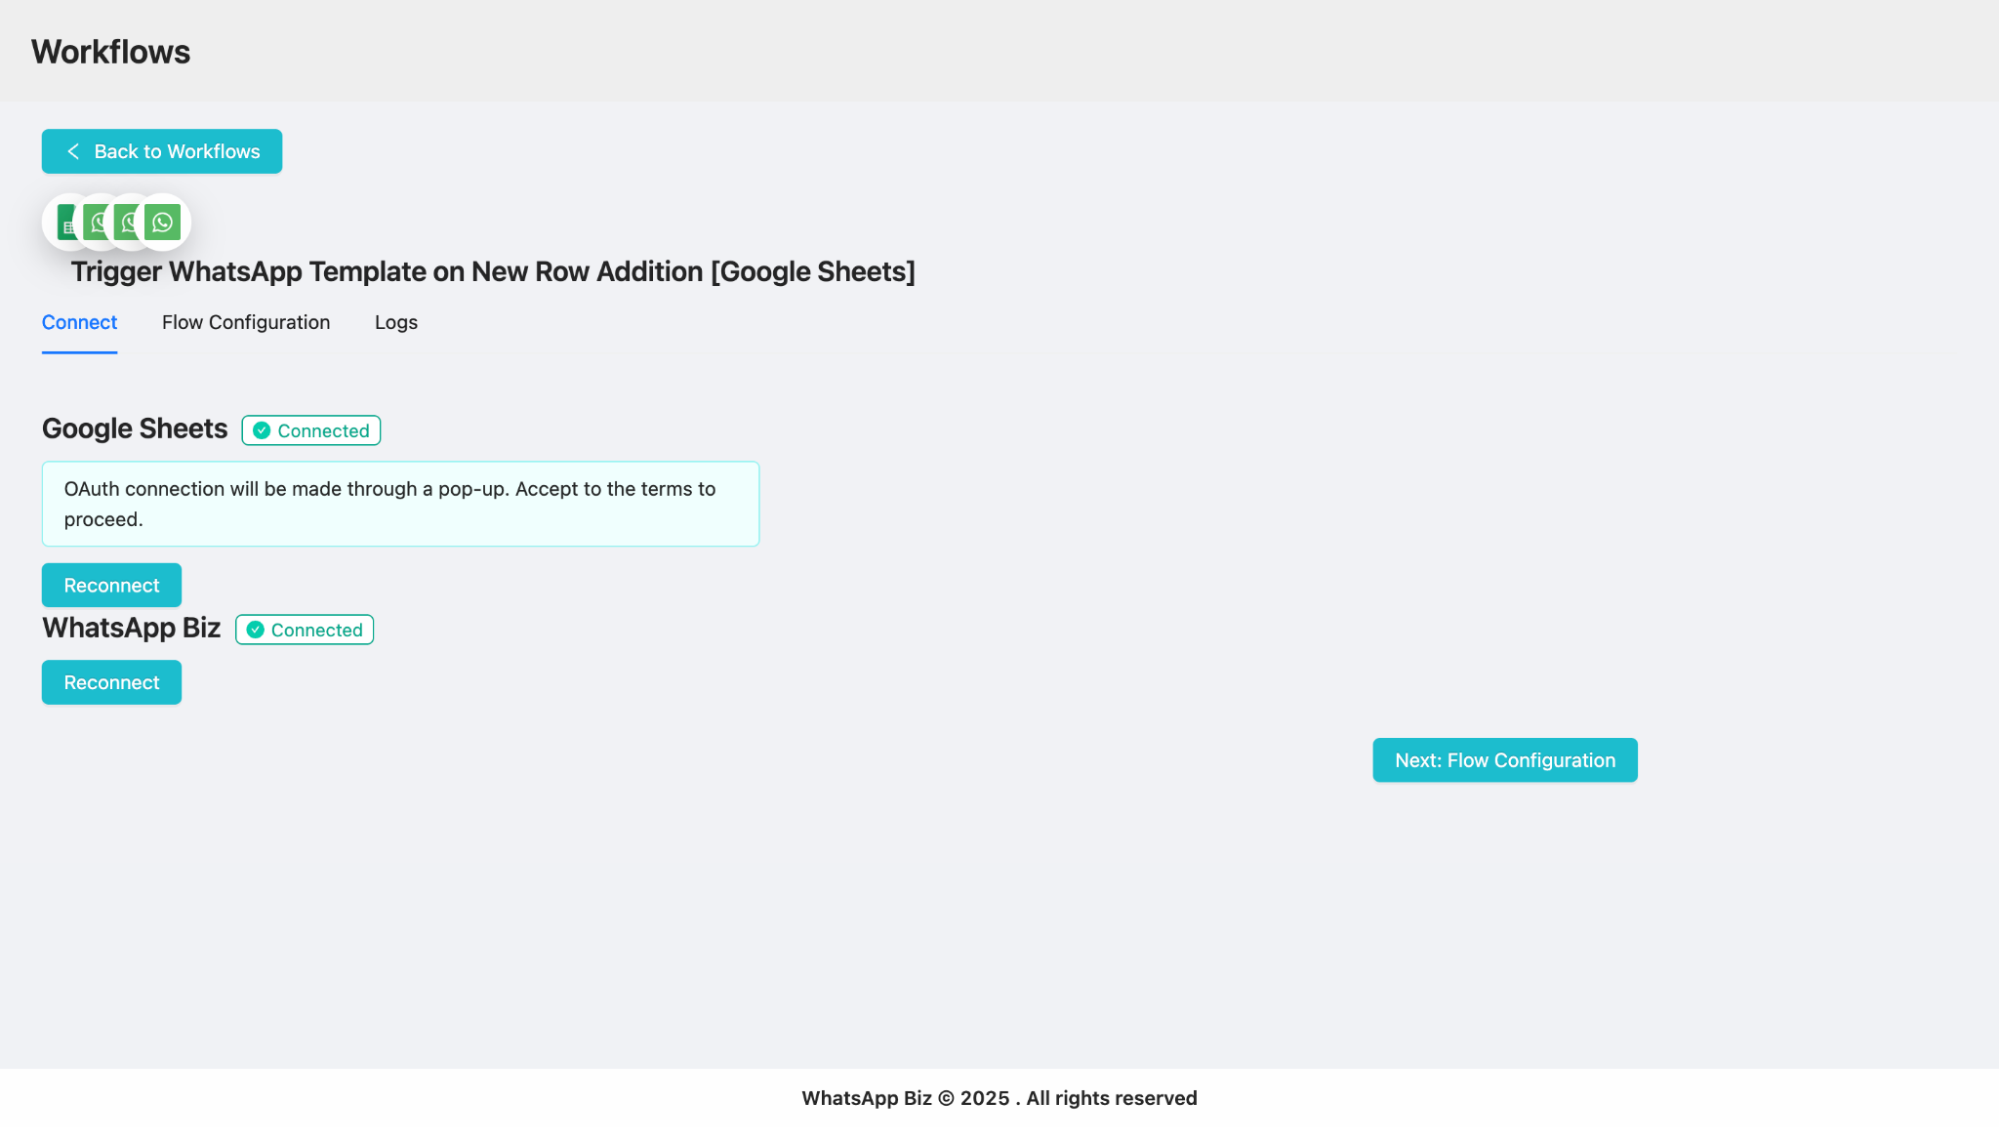Viewport: 1999px width, 1128px height.
Task: Click the Trigger WhatsApp Template workflow title
Action: tap(492, 271)
